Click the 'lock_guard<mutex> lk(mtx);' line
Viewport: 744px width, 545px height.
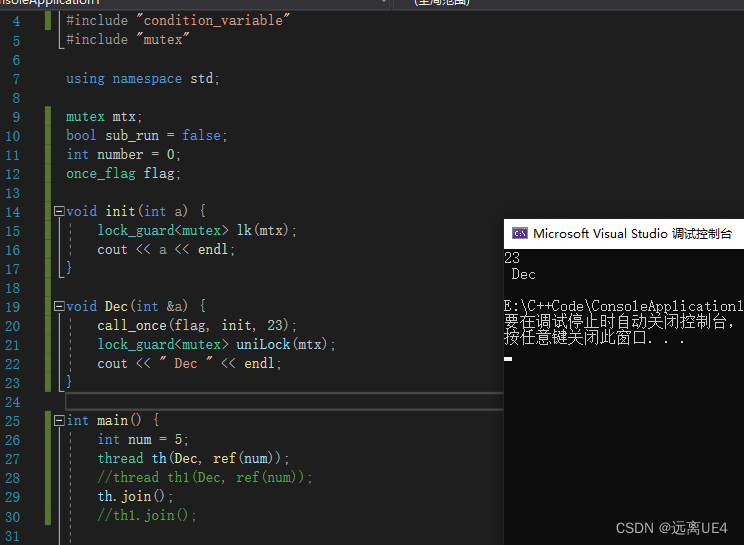click(x=197, y=231)
